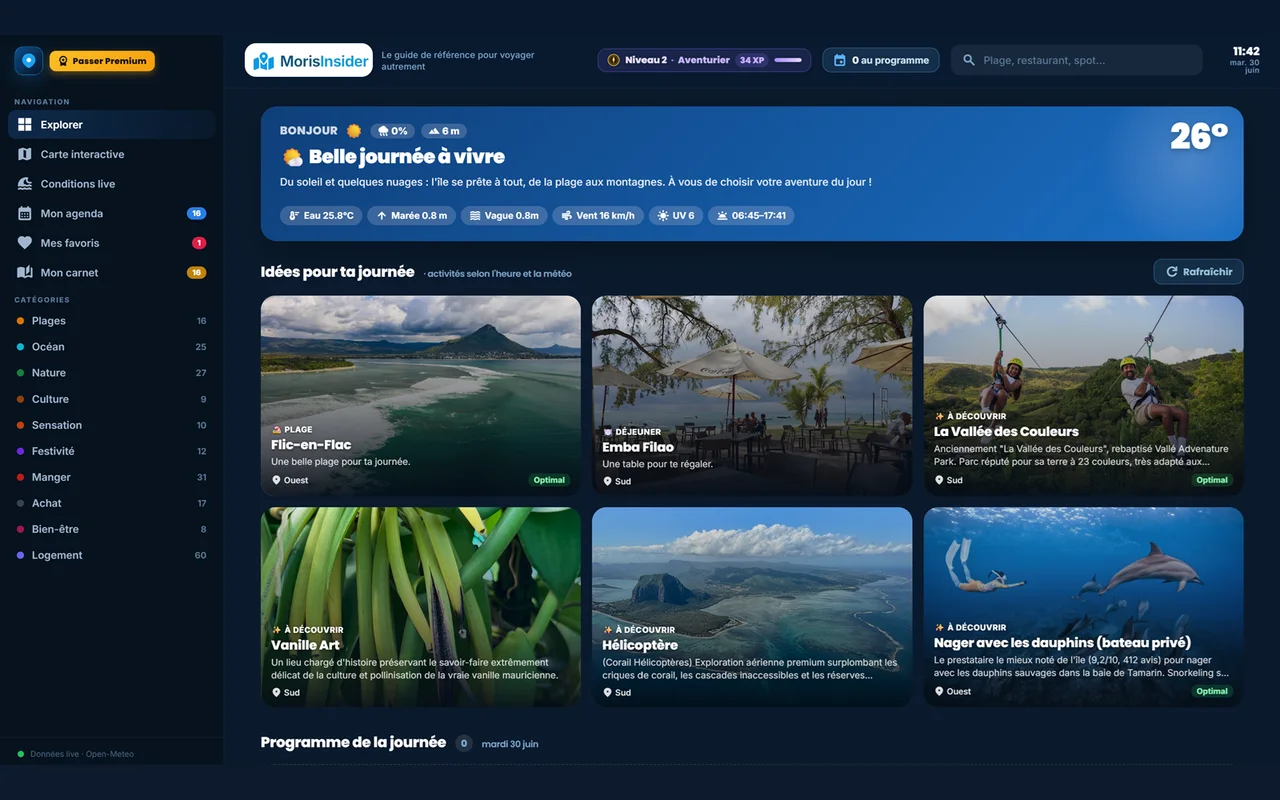Viewport: 1280px width, 800px height.
Task: Click the blue location pin app icon
Action: [28, 61]
